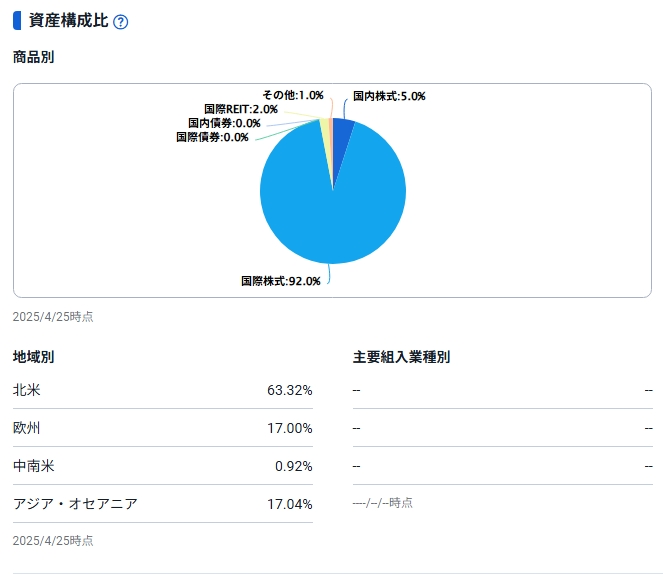The height and width of the screenshot is (582, 663).
Task: Select the dark blue 国内株式 pie slice
Action: 342,132
